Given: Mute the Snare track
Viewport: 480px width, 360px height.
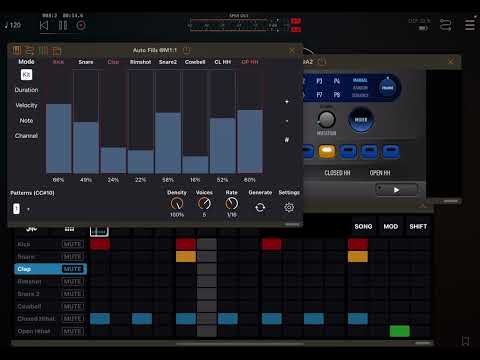Looking at the screenshot, I should point(73,257).
